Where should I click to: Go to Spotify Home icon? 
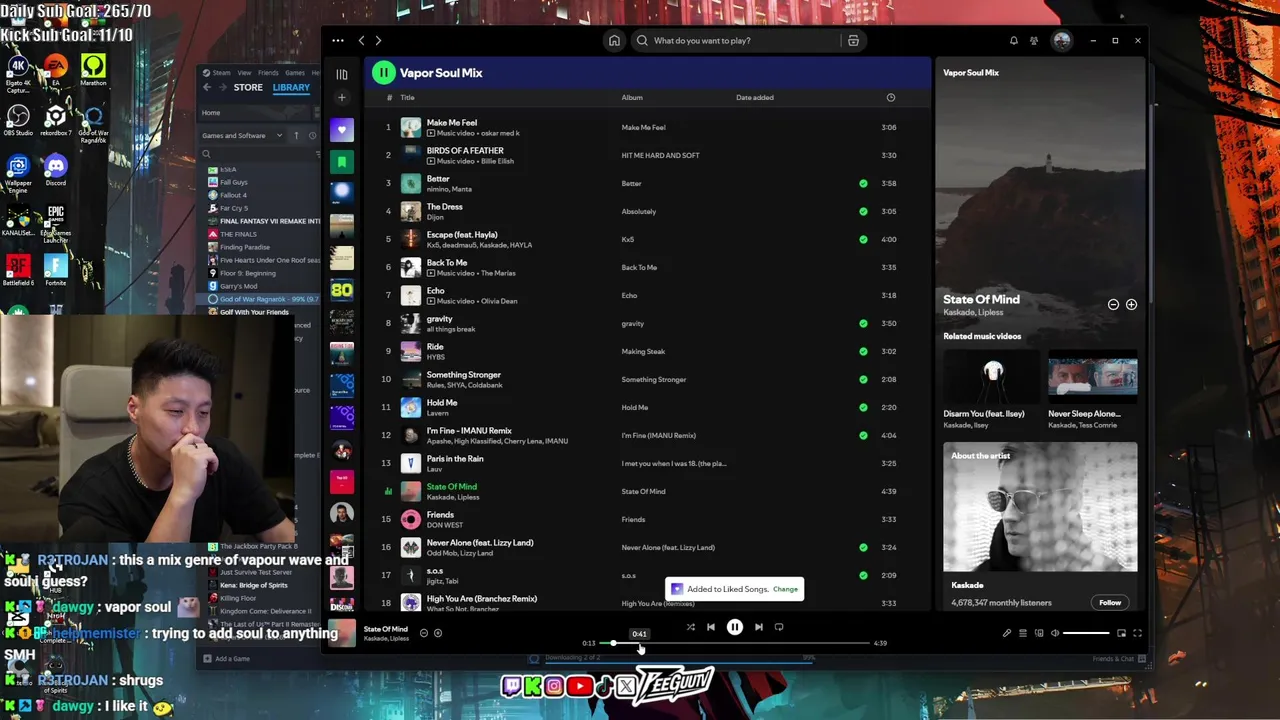[614, 41]
